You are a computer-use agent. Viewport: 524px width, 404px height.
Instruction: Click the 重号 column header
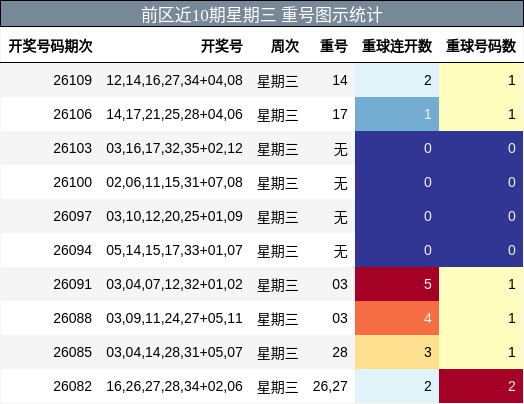click(x=334, y=46)
